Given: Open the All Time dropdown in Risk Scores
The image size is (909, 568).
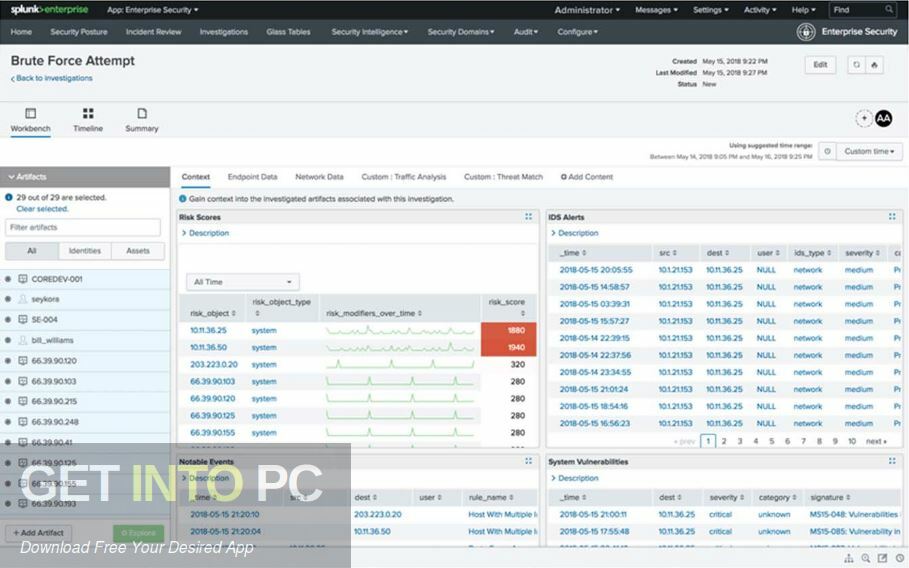Looking at the screenshot, I should 242,282.
